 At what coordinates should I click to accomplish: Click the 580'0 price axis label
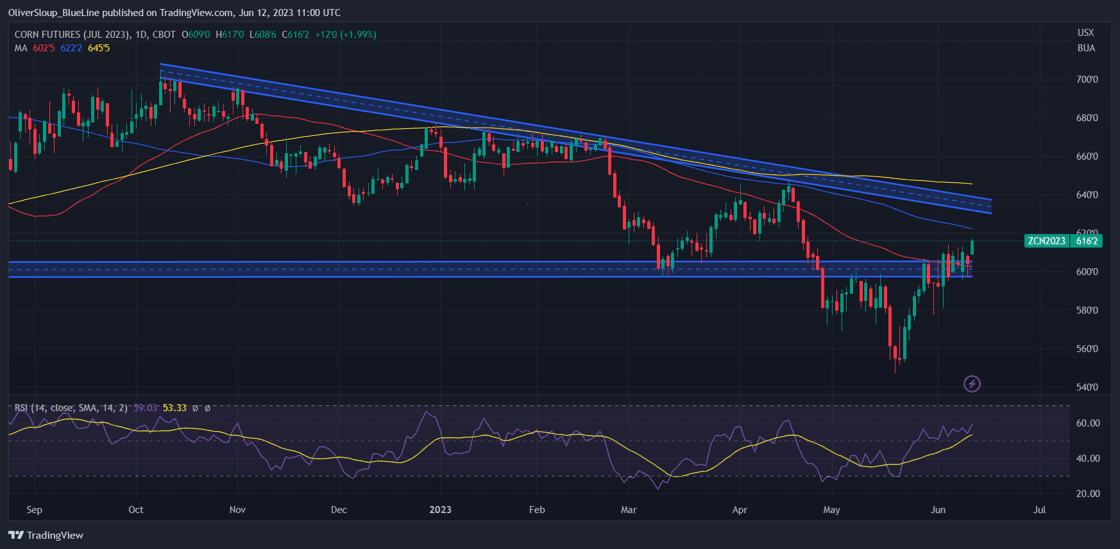(1086, 311)
